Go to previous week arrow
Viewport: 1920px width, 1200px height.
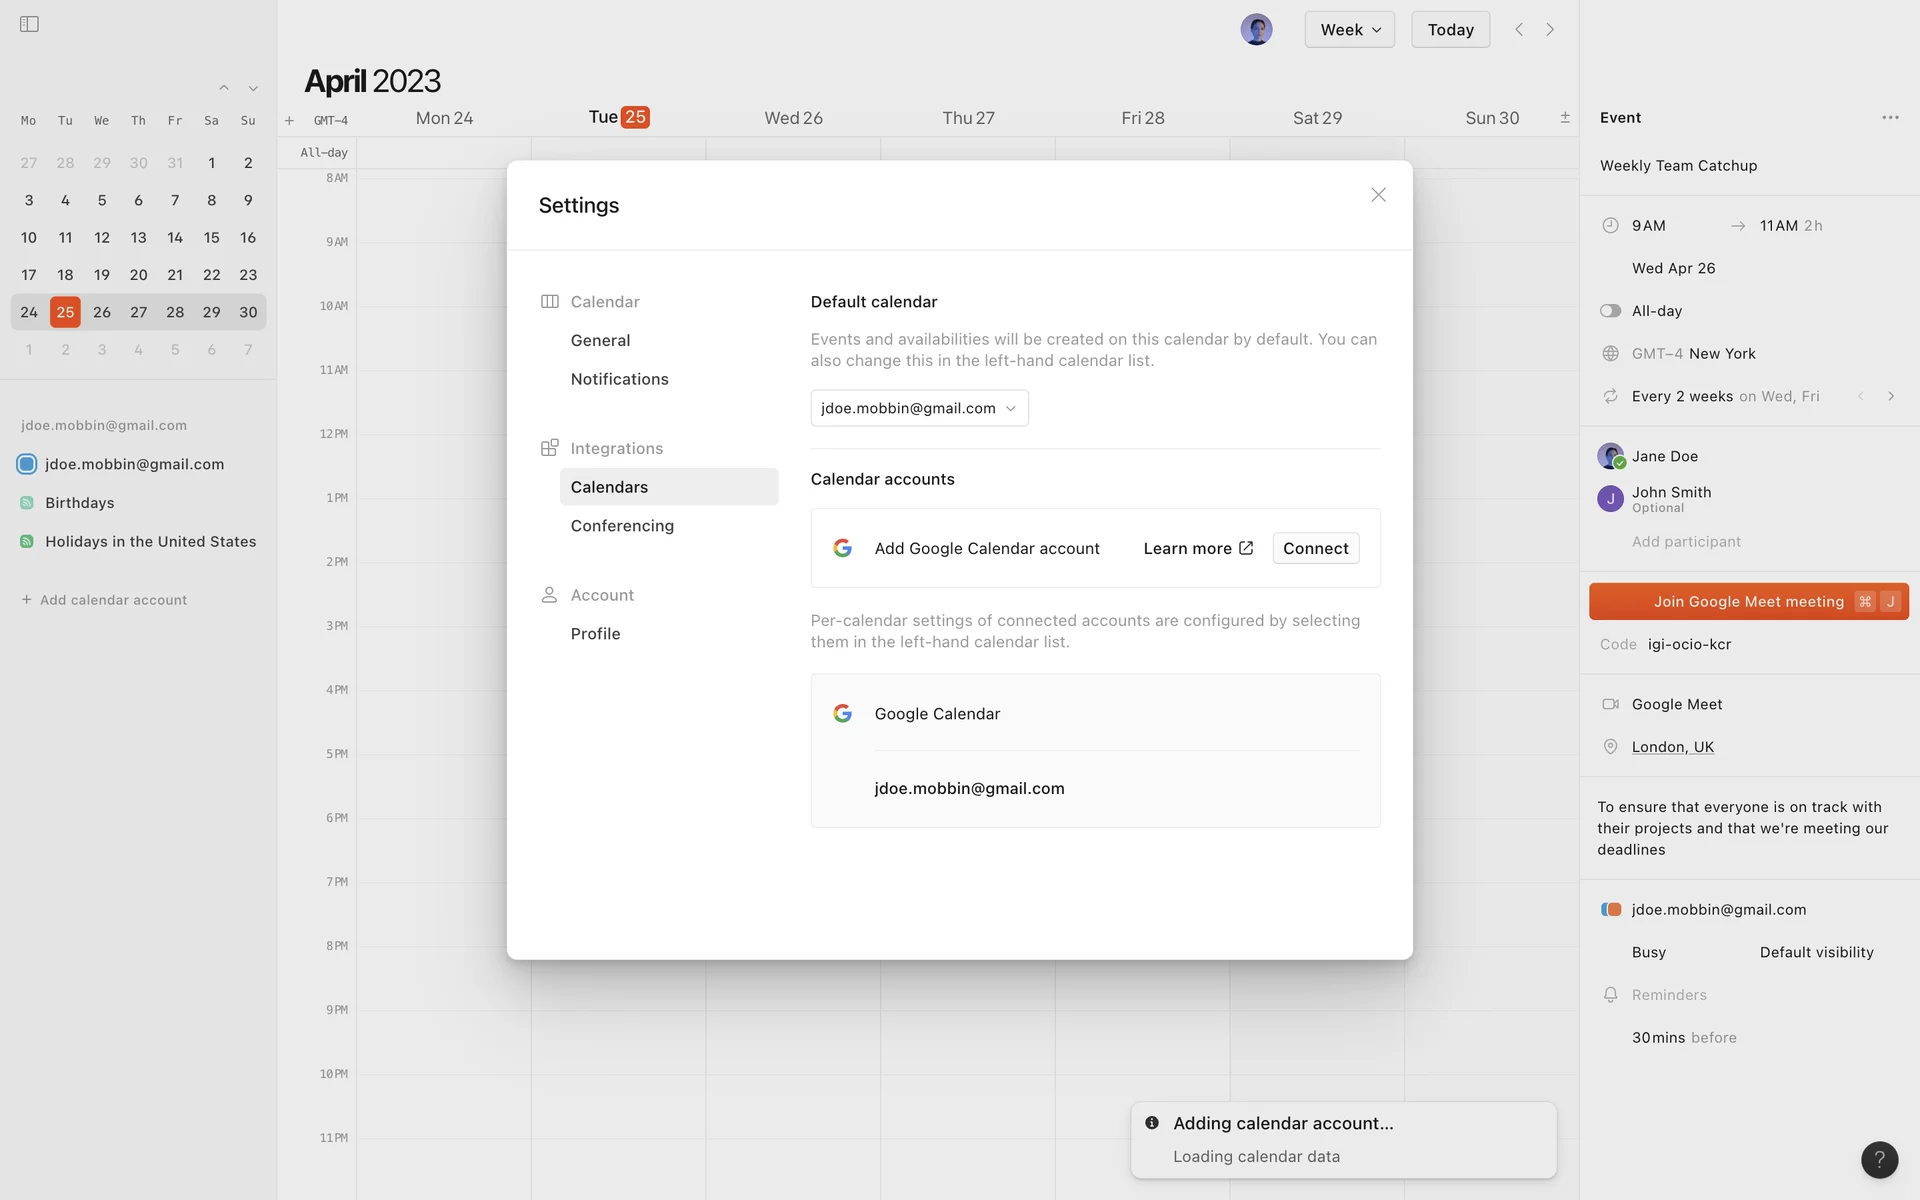(1519, 29)
